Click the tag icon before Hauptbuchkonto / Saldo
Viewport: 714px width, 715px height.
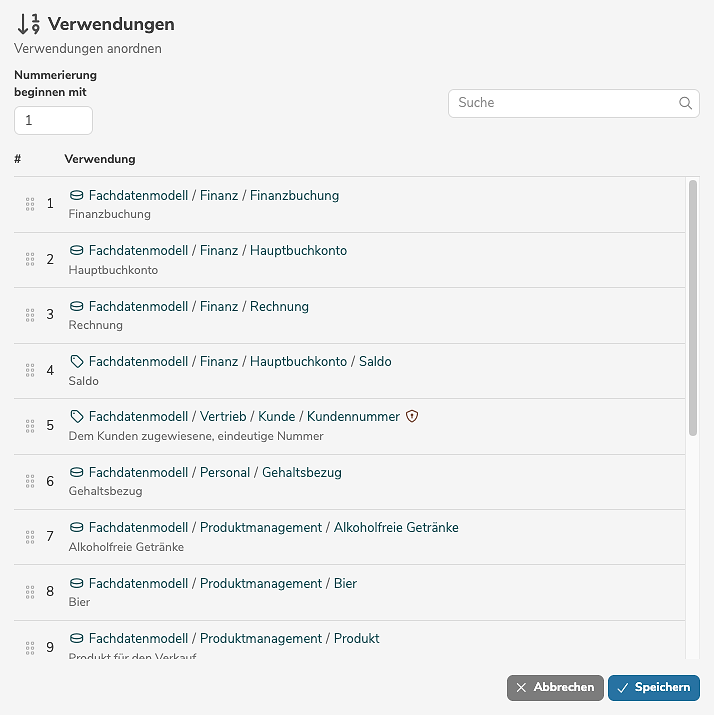pyautogui.click(x=76, y=361)
